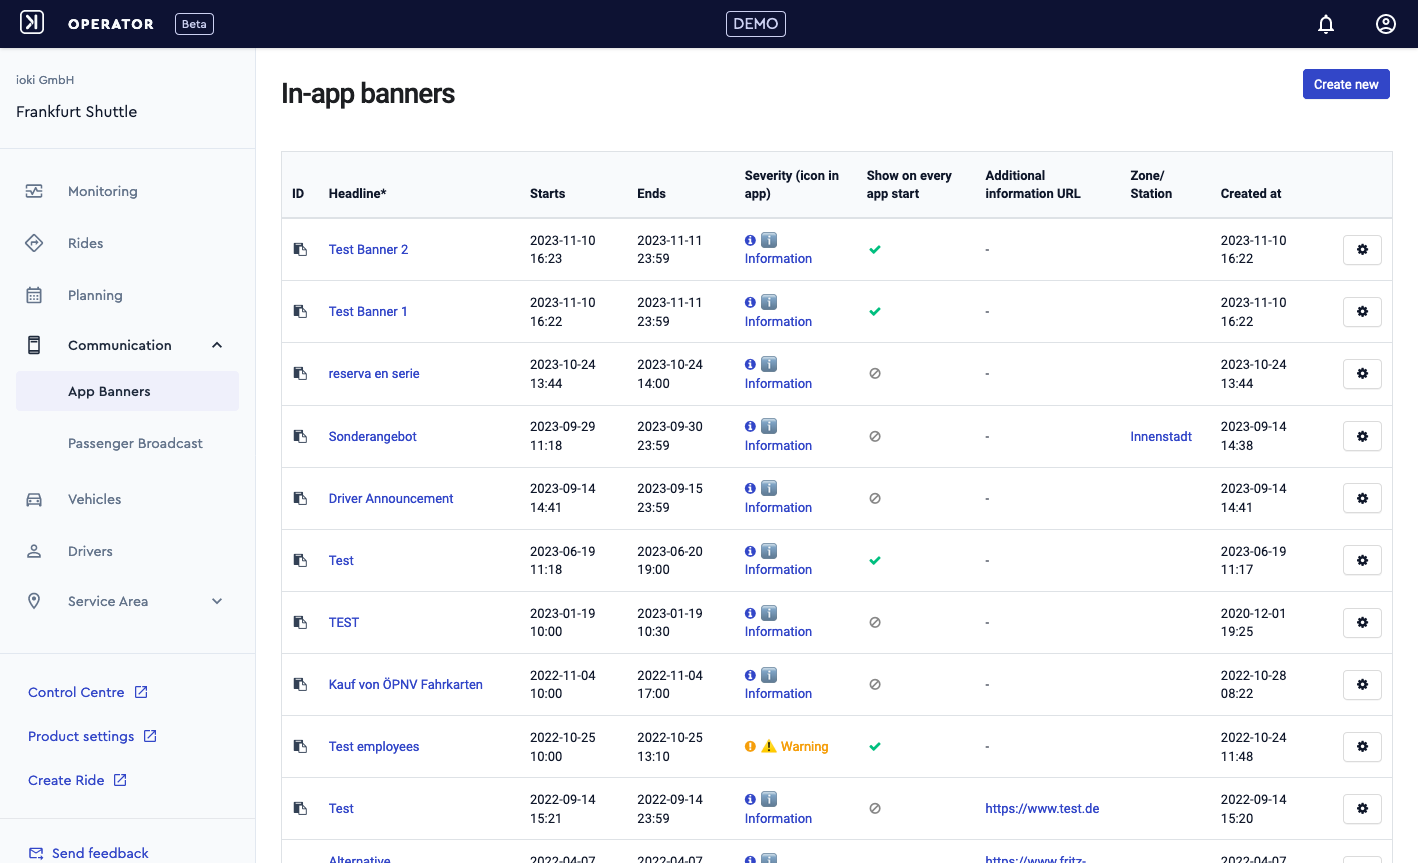Screen dimensions: 1418x863
Task: Click the external link icon beside Control Centre
Action: point(141,692)
